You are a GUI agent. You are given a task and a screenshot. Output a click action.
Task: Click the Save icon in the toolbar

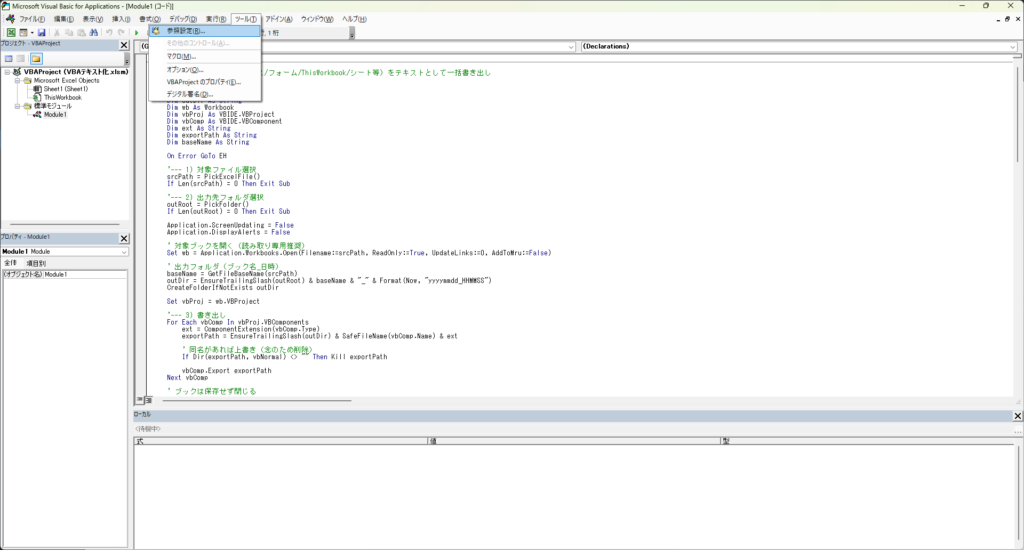pyautogui.click(x=42, y=33)
